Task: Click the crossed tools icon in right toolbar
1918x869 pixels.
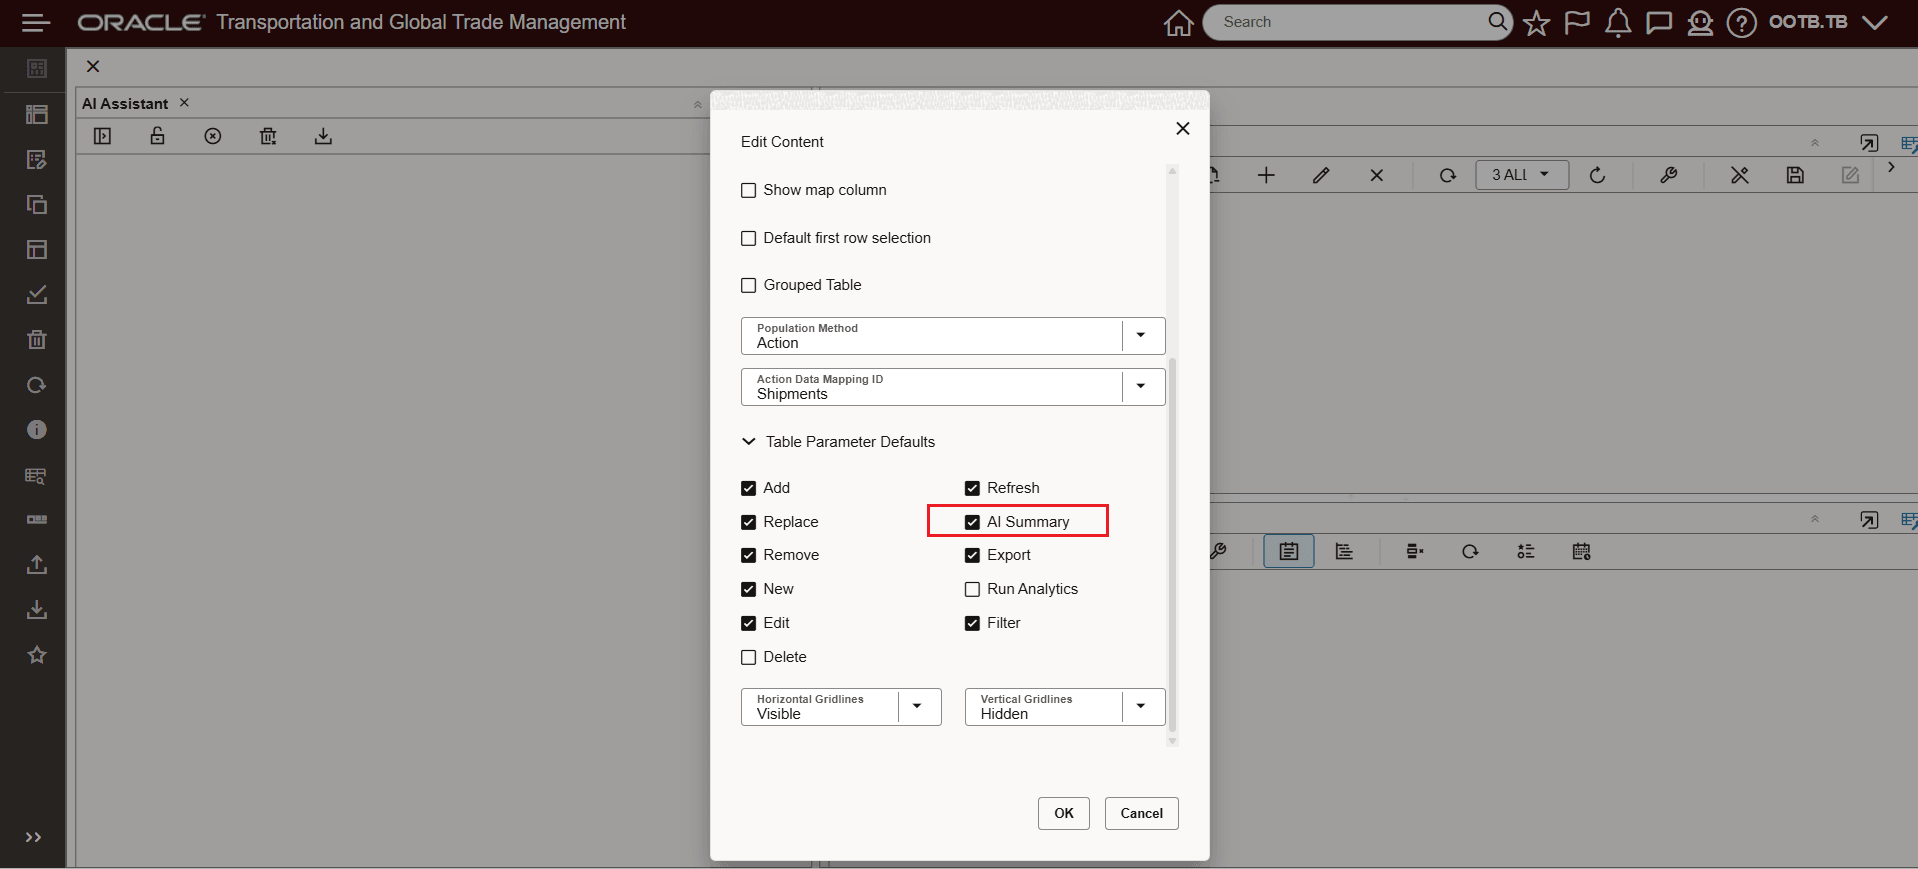Action: coord(1740,175)
